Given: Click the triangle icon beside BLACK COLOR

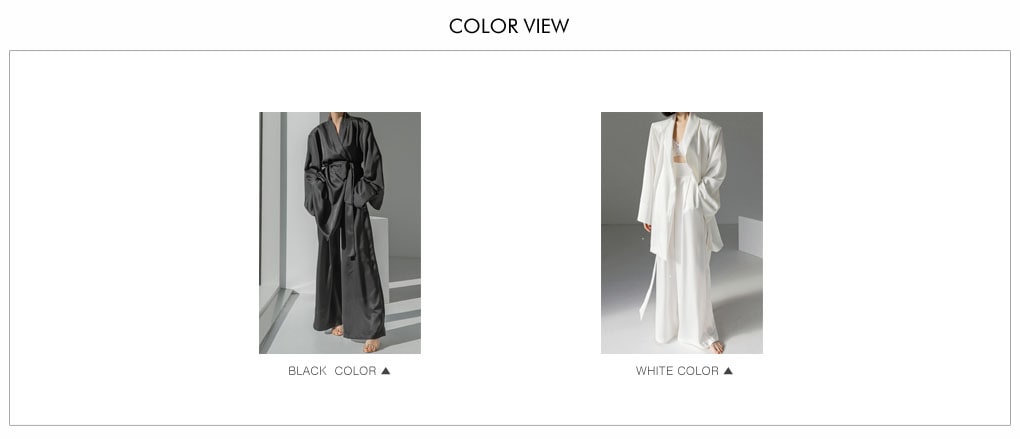Looking at the screenshot, I should coord(386,371).
